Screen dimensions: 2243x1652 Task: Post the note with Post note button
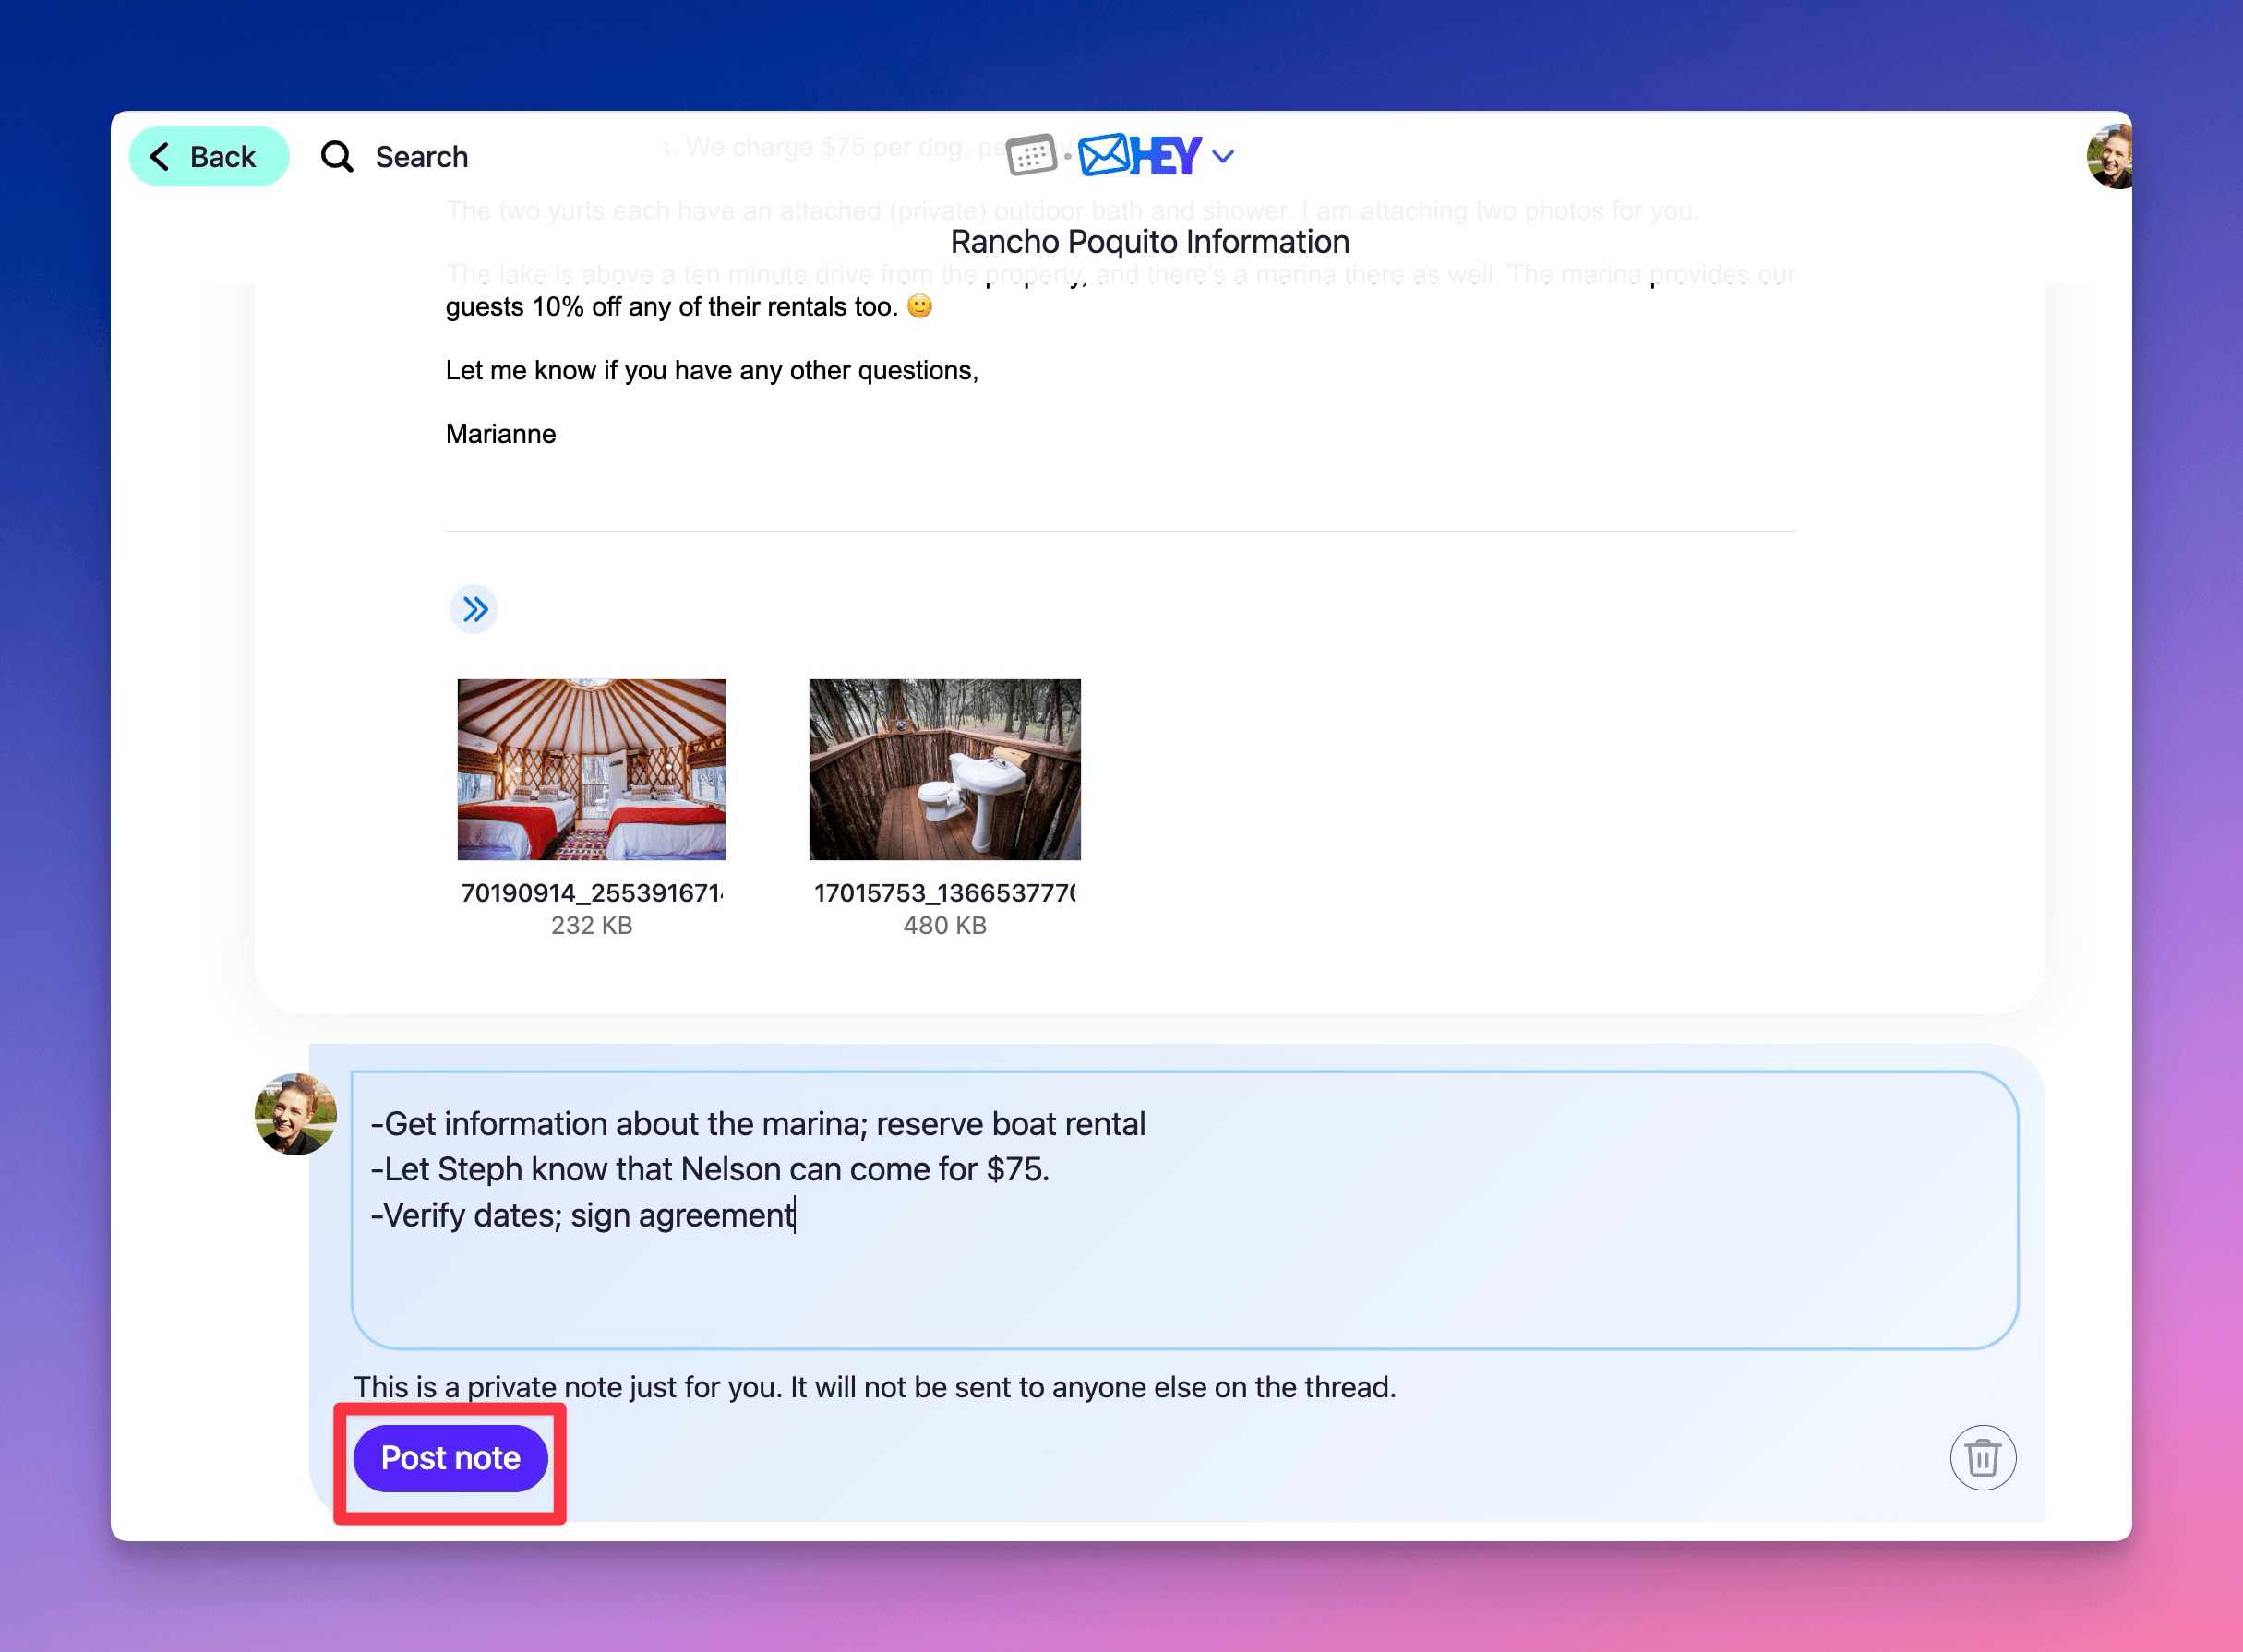click(450, 1458)
